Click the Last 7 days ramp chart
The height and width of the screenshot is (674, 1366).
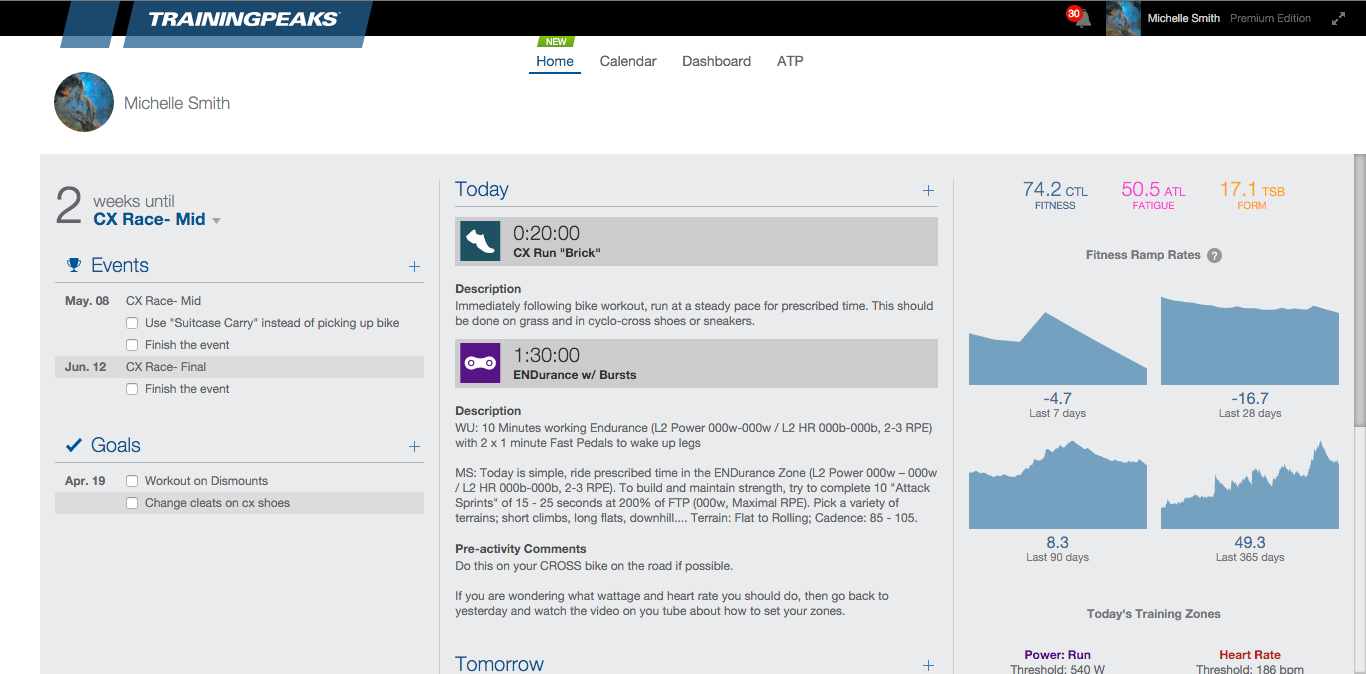1058,348
